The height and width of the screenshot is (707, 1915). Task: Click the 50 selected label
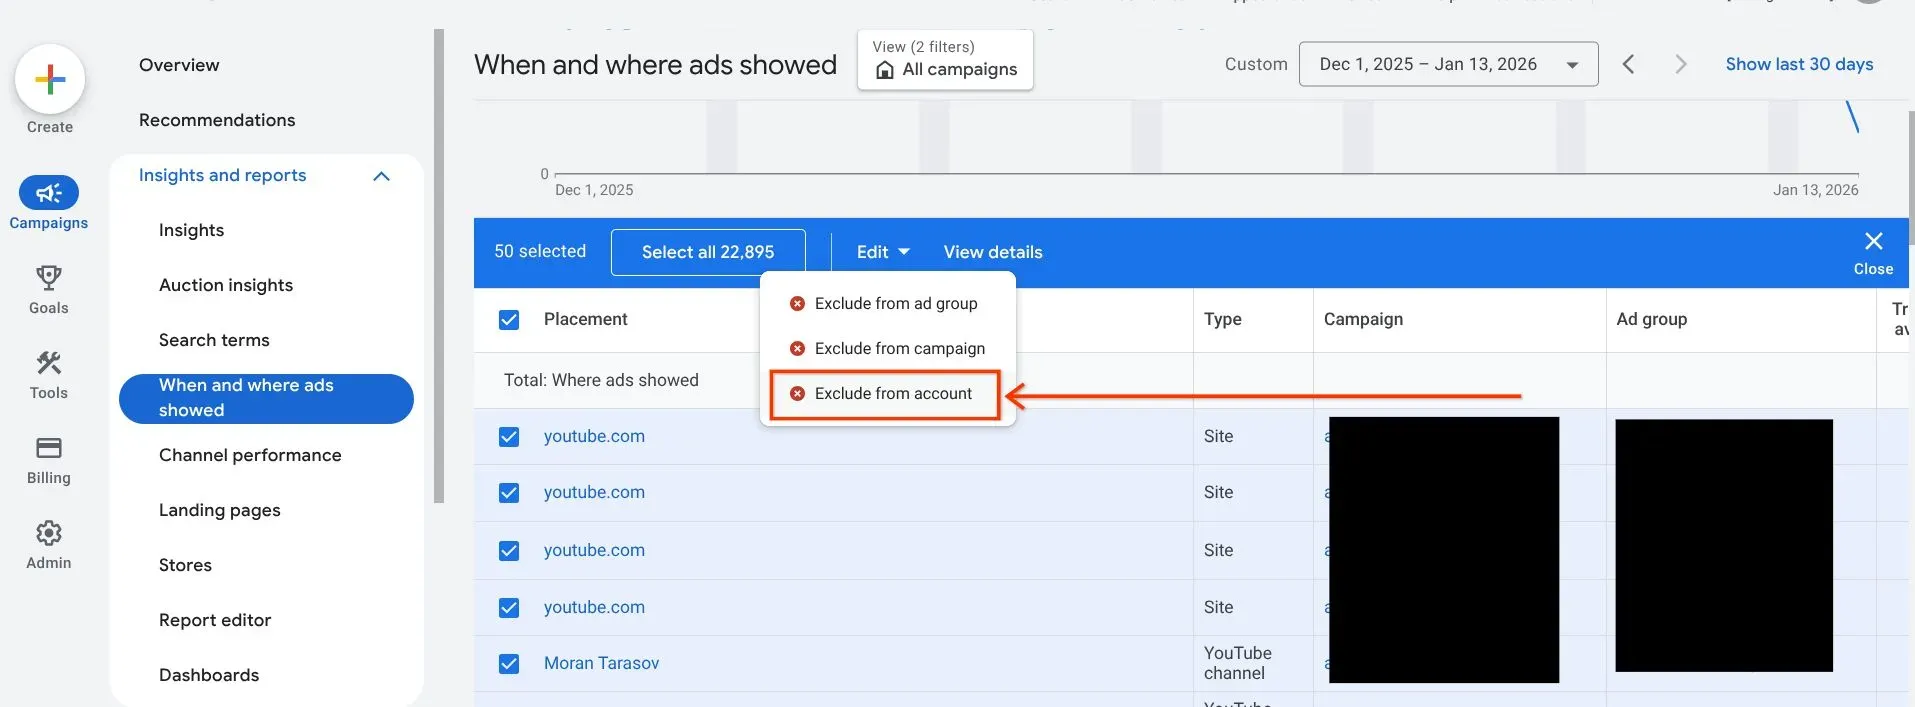coord(540,251)
